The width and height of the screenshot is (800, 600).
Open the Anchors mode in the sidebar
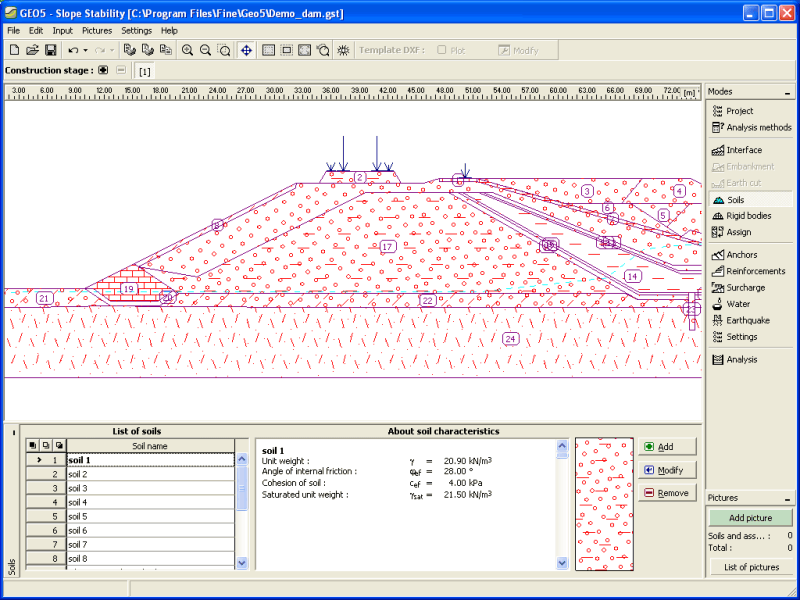741,254
